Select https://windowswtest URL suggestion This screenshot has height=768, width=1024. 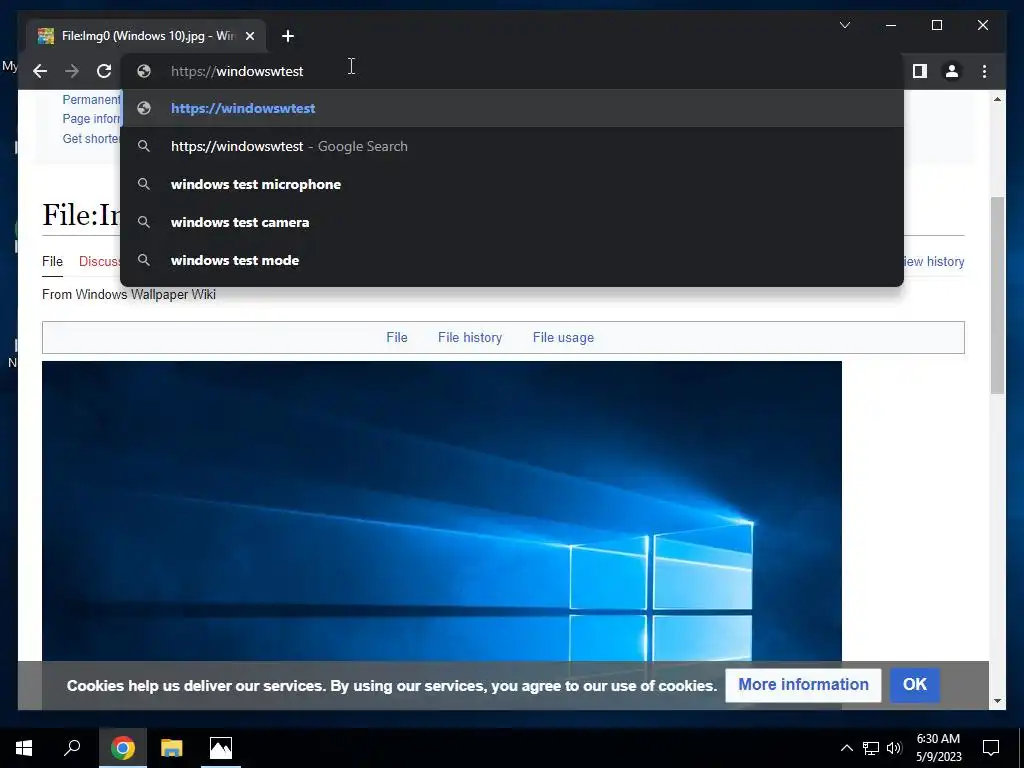click(512, 108)
